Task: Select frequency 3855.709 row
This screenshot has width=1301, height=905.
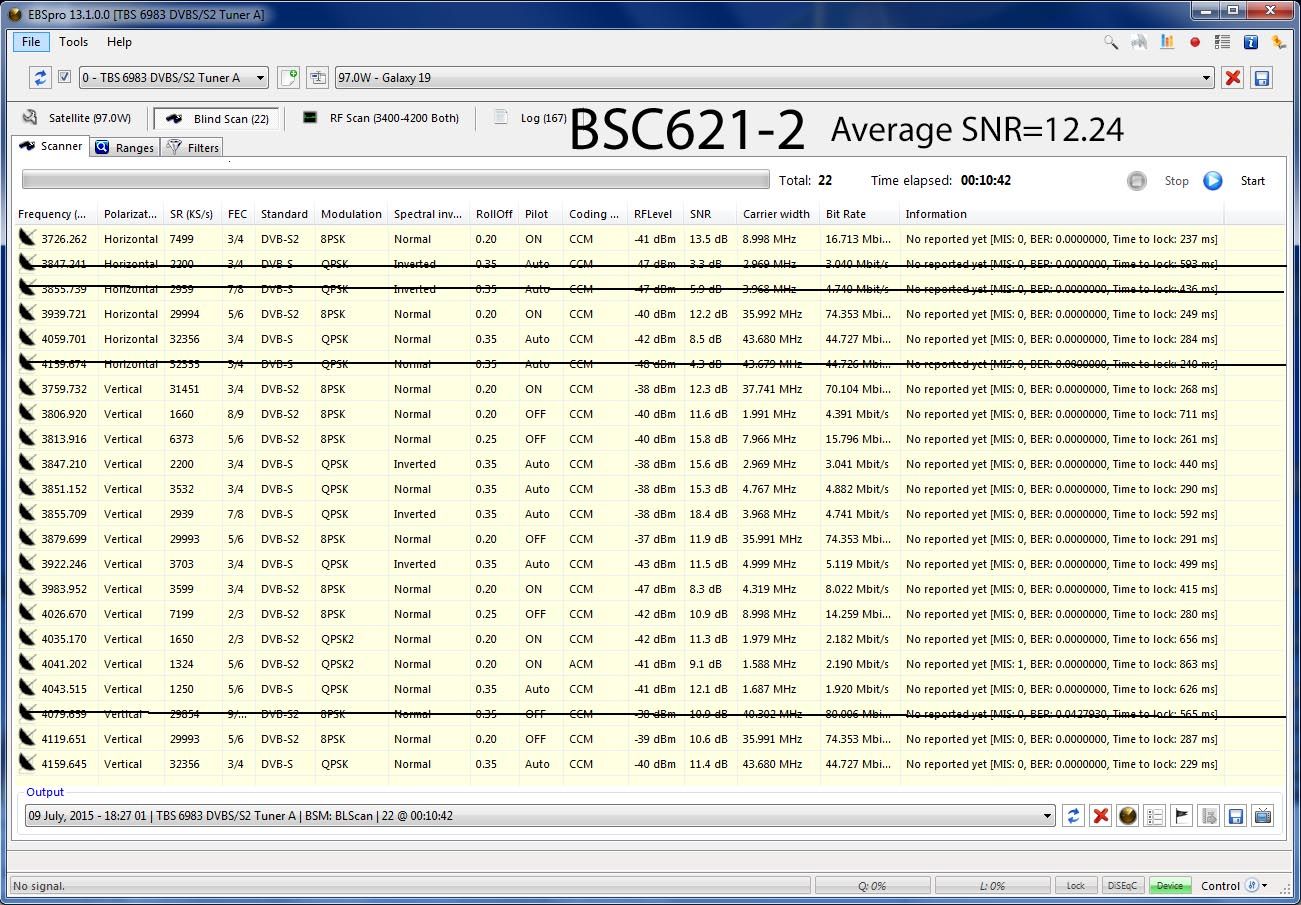Action: click(650, 514)
